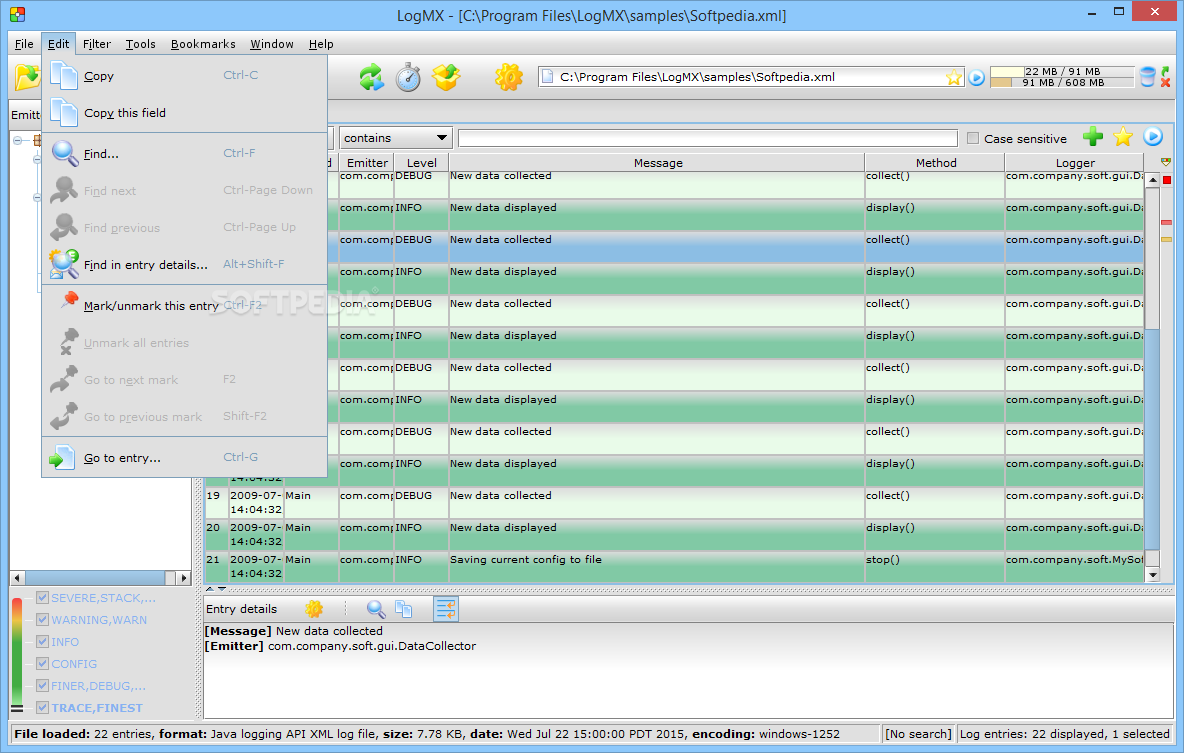Click the gear icon in Entry details
1184x753 pixels.
(314, 609)
